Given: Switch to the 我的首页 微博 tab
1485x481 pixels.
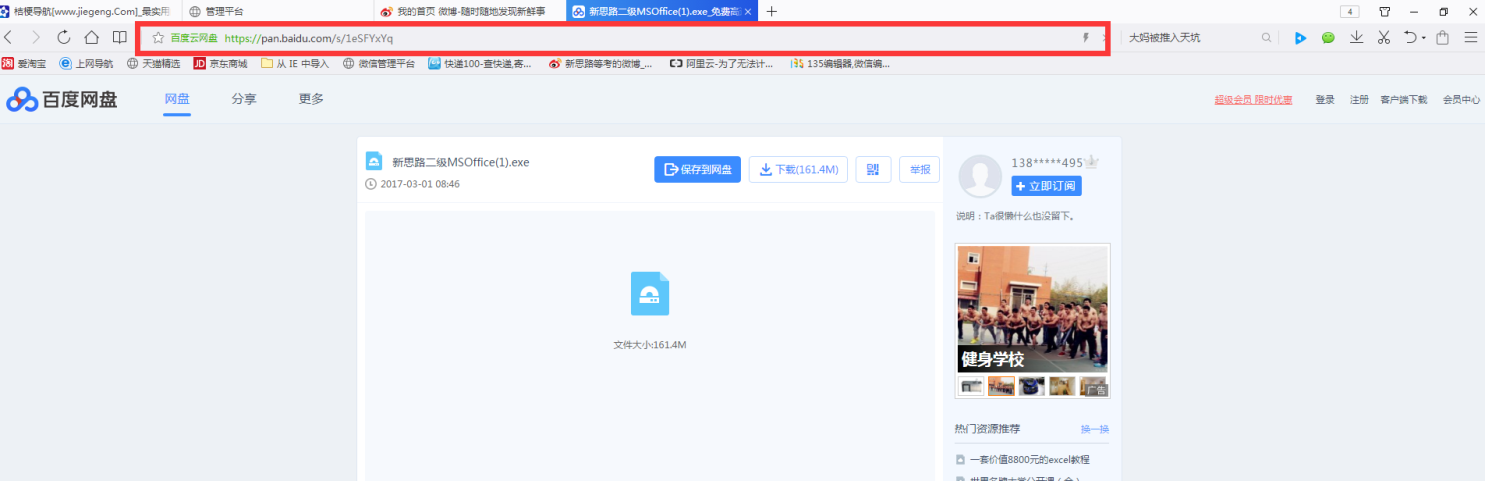Looking at the screenshot, I should point(470,11).
